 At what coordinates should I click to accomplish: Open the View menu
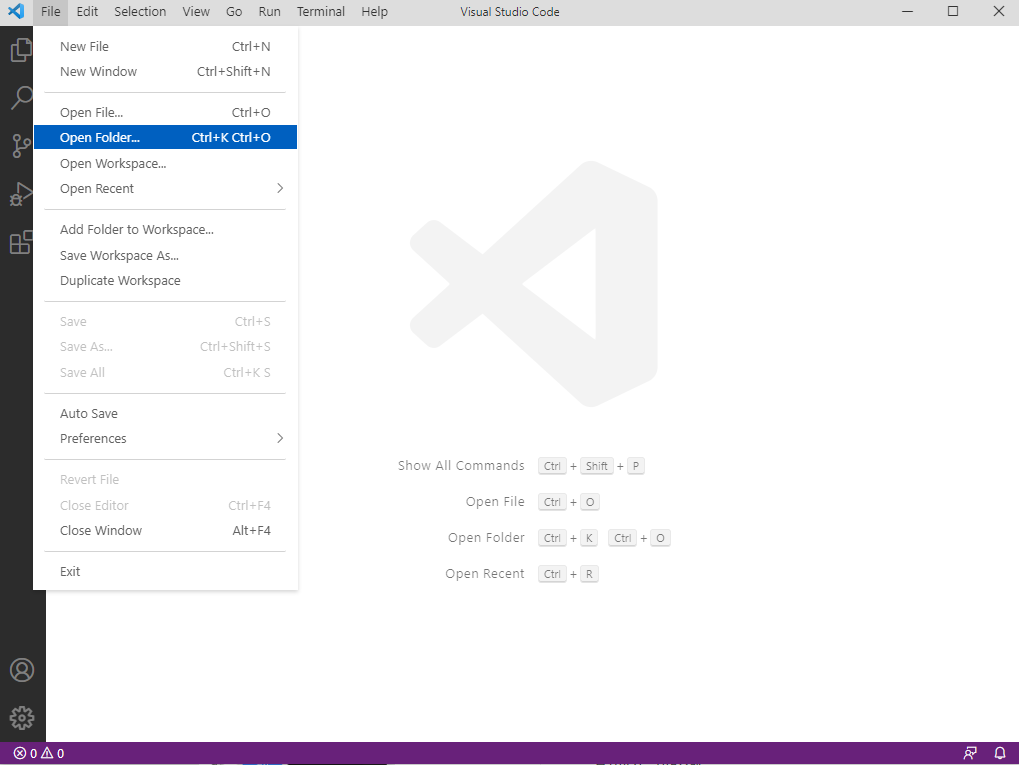pos(196,12)
